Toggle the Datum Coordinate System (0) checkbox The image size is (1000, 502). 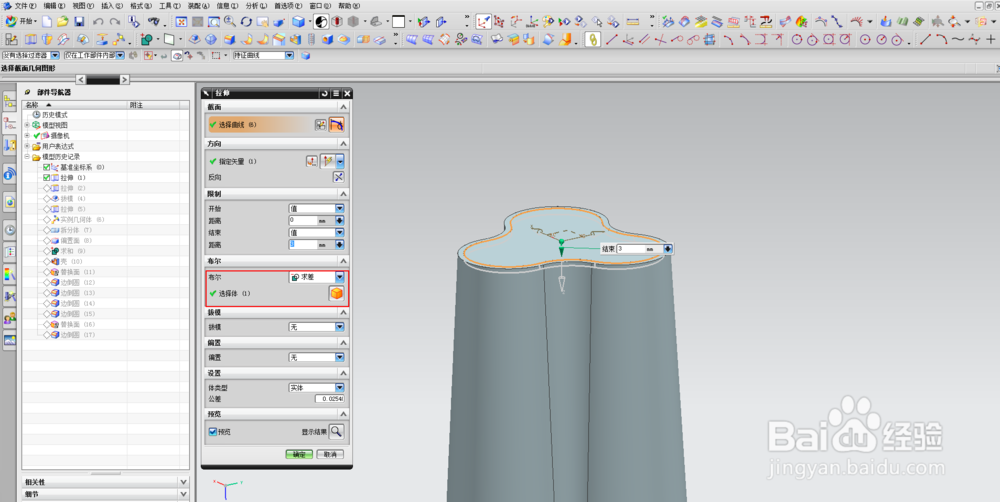click(47, 167)
